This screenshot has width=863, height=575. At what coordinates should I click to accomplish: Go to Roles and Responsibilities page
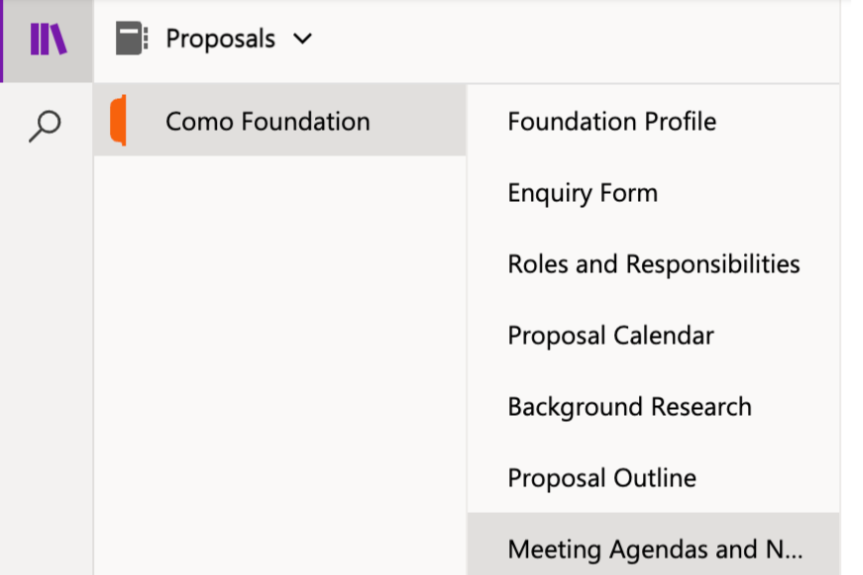pos(654,264)
